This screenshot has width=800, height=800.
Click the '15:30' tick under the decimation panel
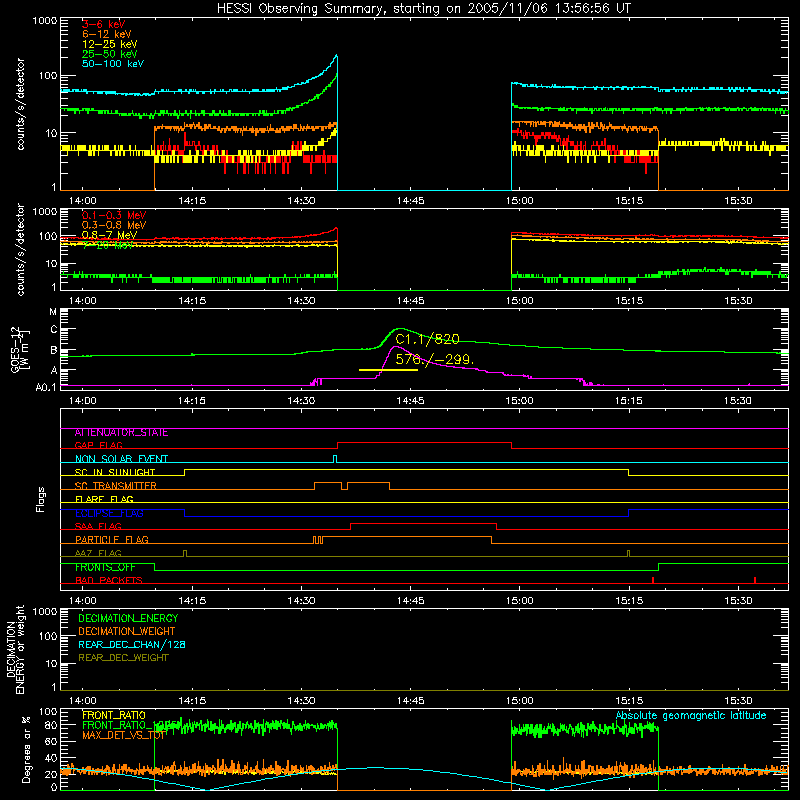(738, 701)
